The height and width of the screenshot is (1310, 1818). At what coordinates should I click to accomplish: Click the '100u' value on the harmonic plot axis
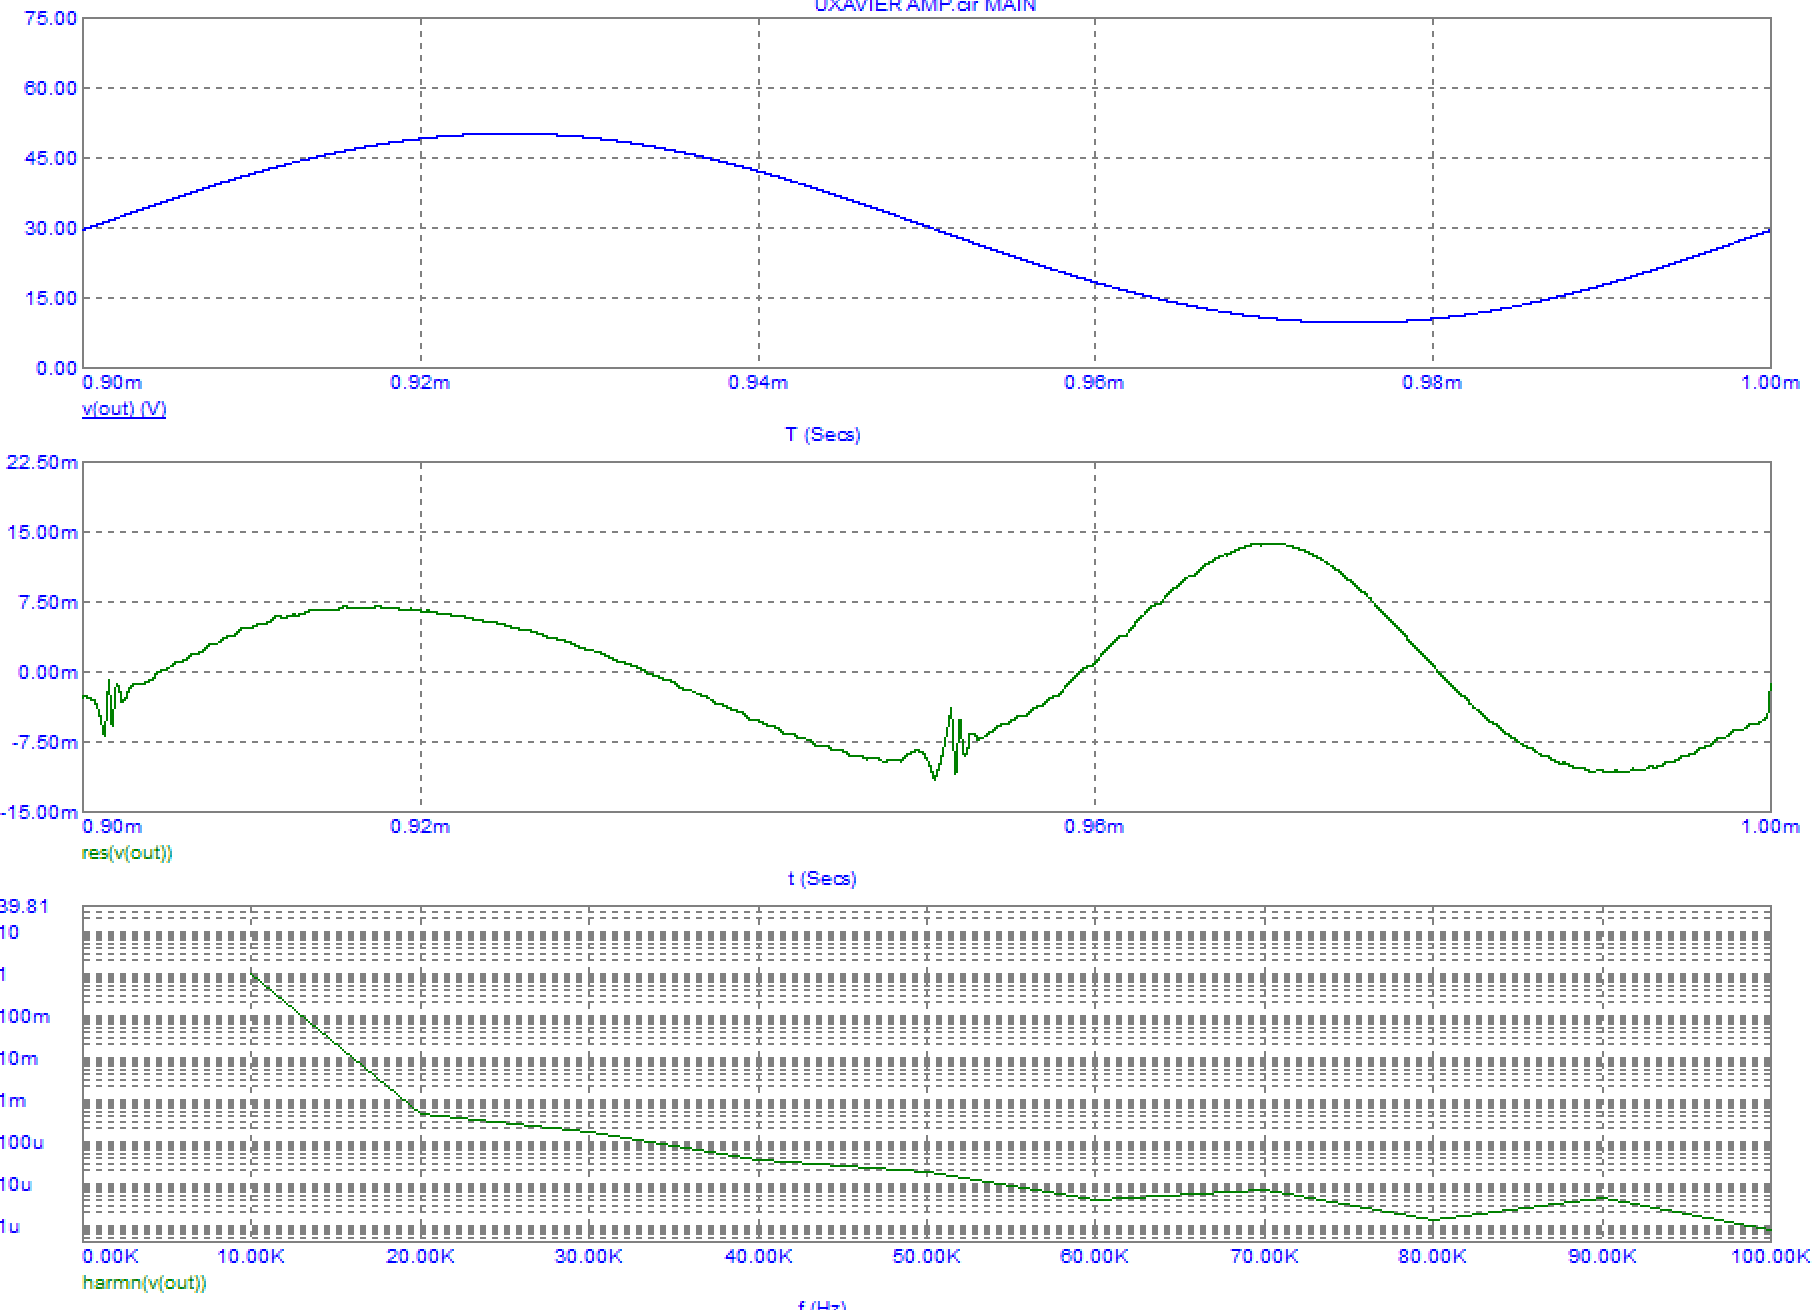pyautogui.click(x=22, y=1143)
